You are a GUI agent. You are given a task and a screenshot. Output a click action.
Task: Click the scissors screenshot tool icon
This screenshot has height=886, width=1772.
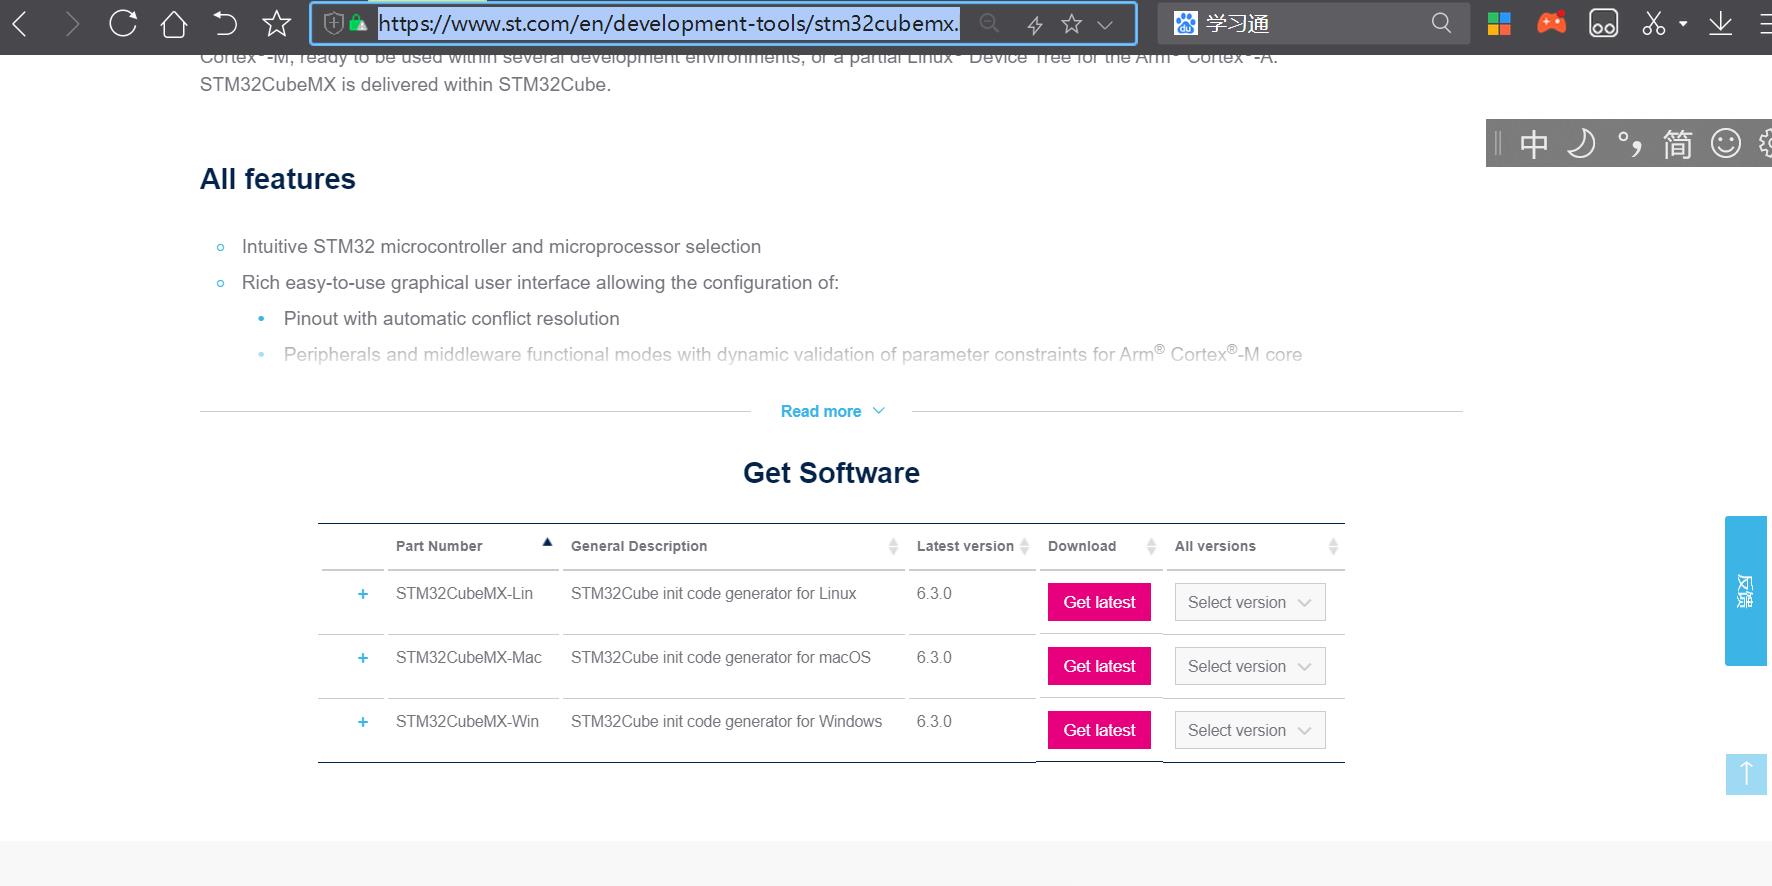tap(1654, 24)
